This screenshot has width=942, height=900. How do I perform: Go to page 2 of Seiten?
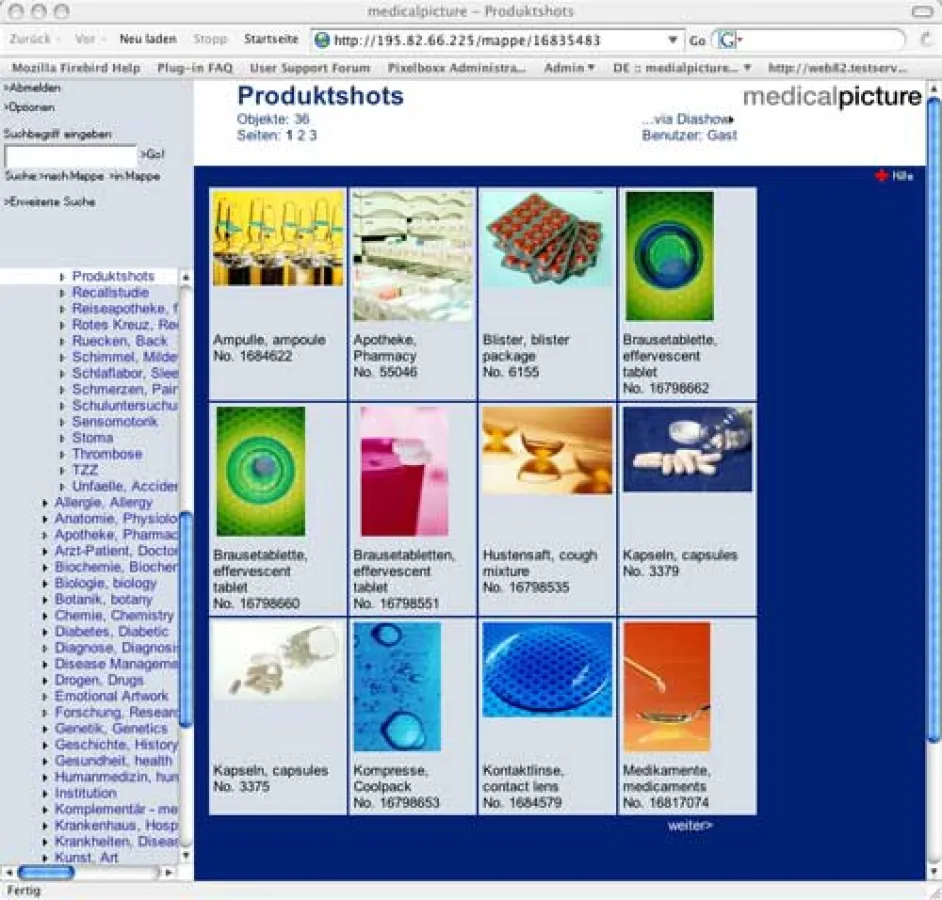click(300, 135)
